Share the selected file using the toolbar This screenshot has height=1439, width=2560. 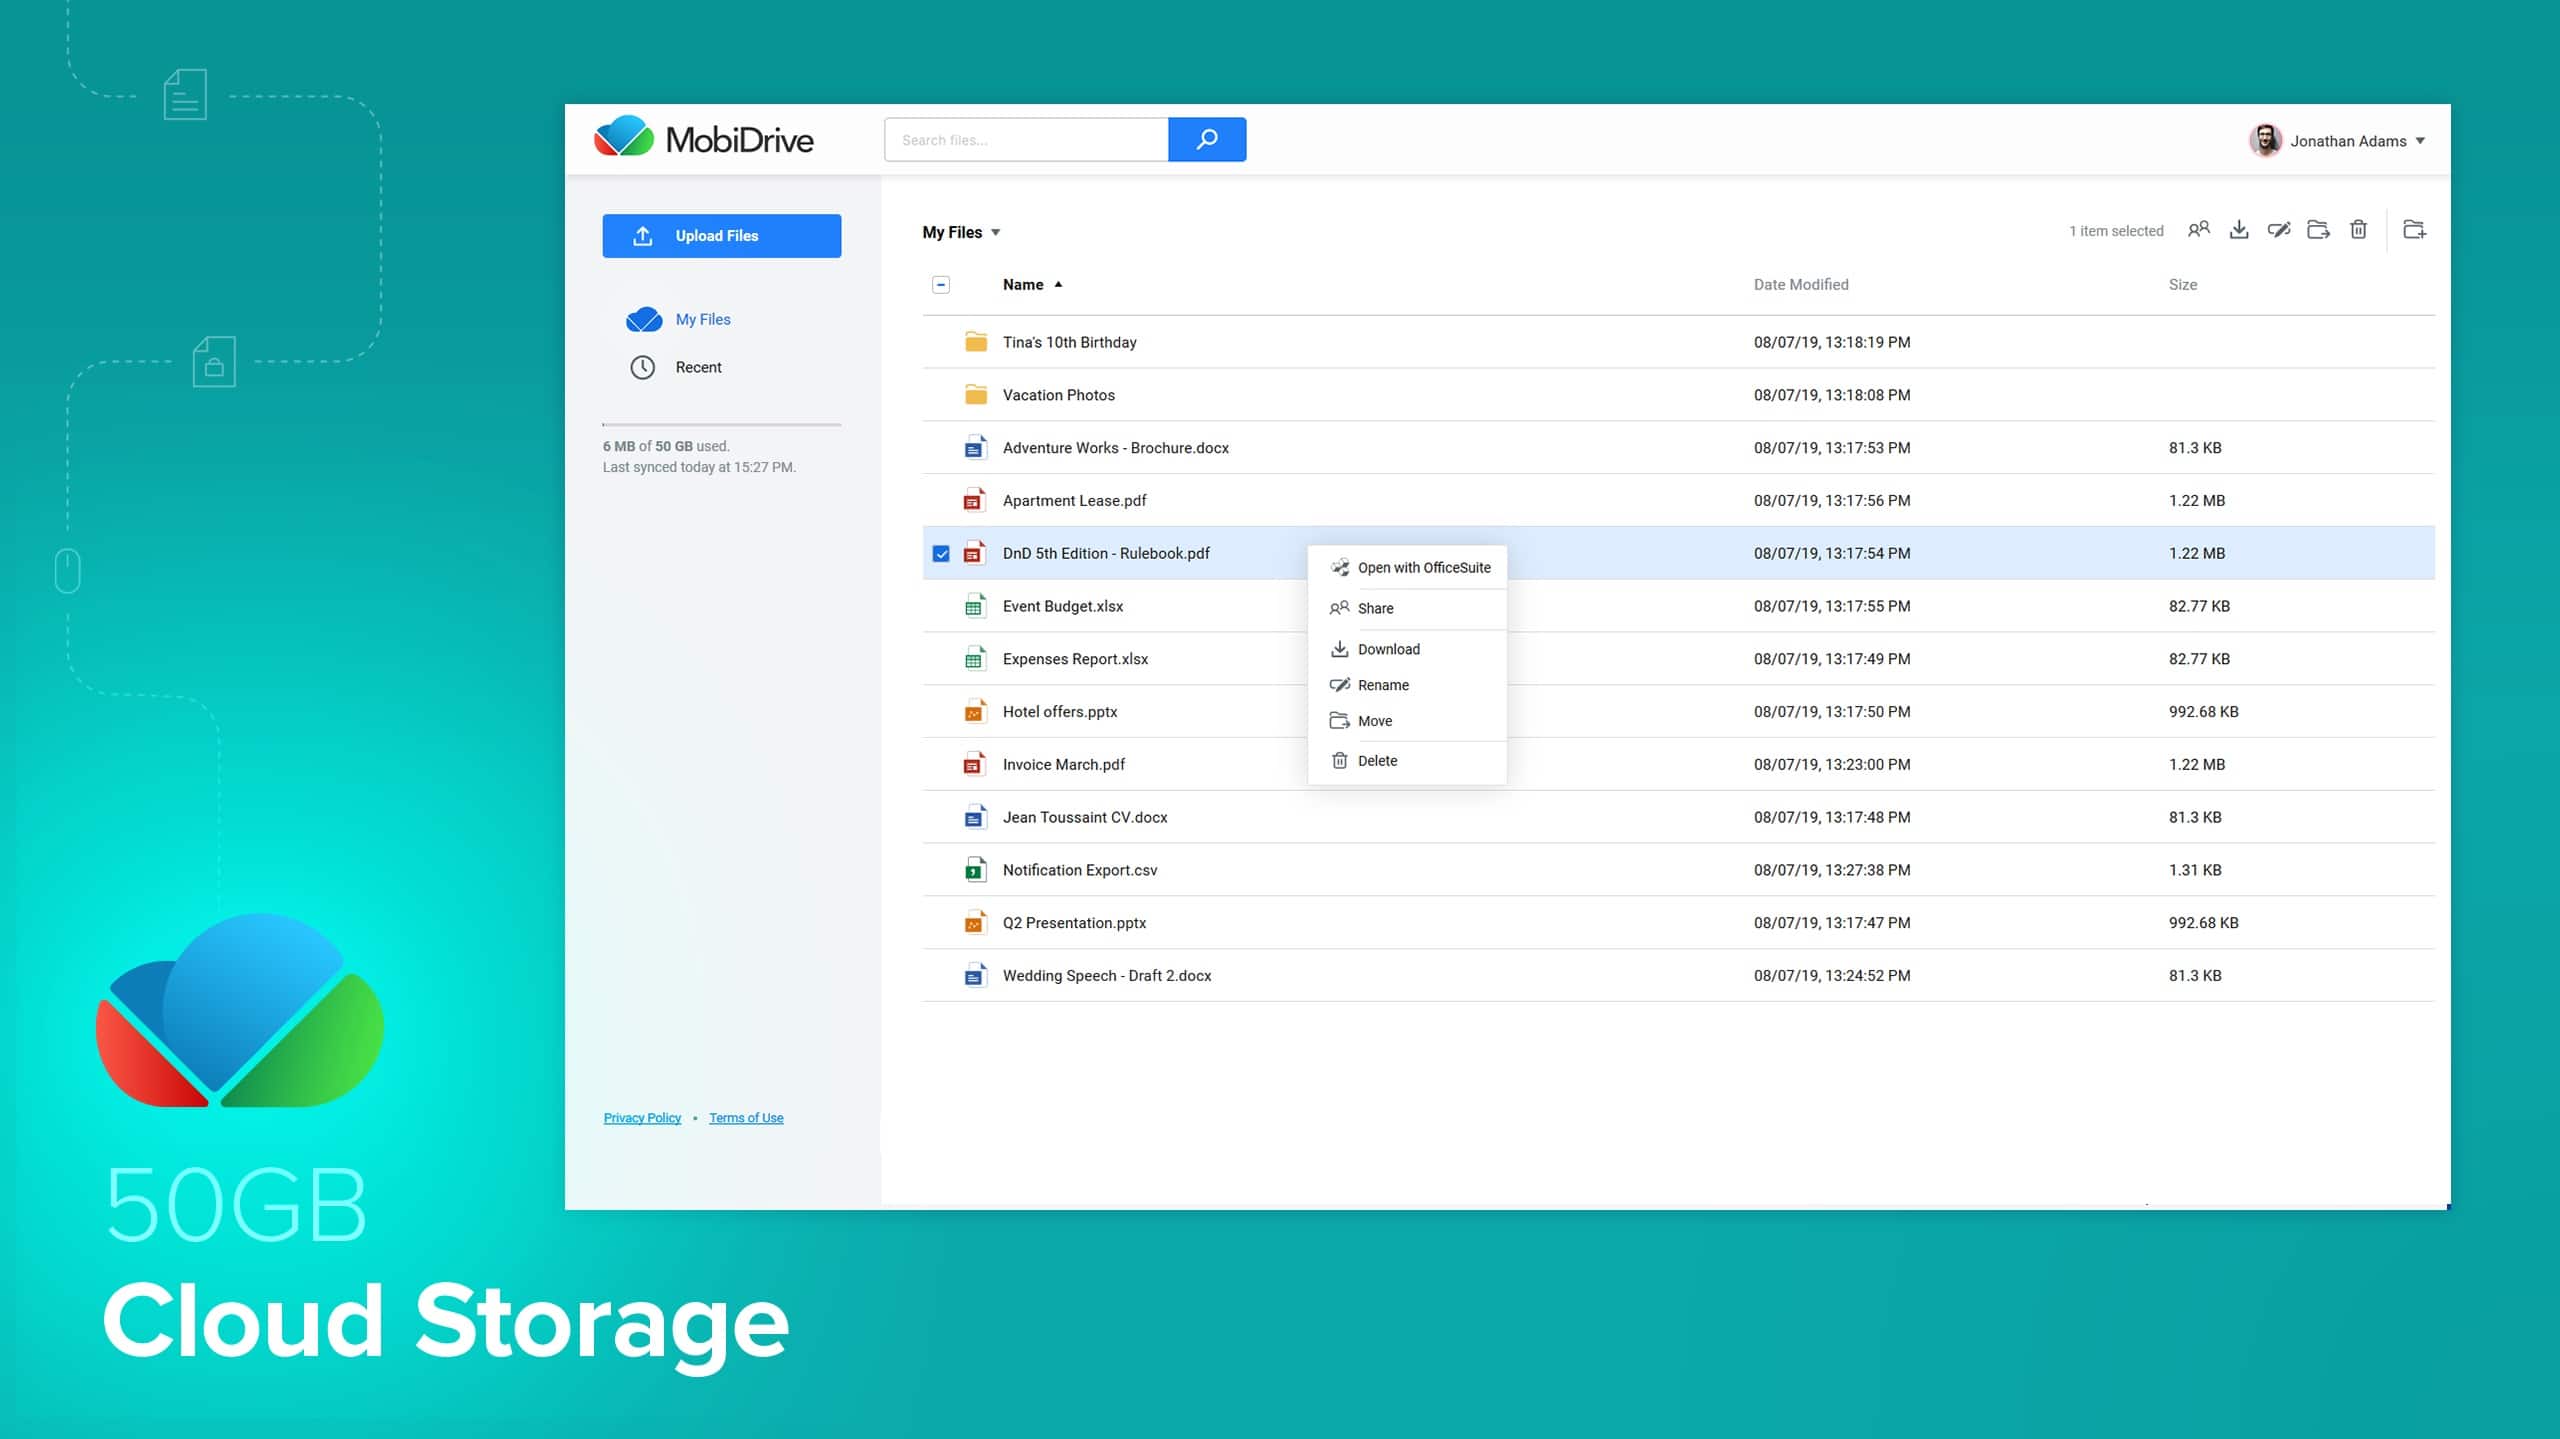pyautogui.click(x=2198, y=229)
